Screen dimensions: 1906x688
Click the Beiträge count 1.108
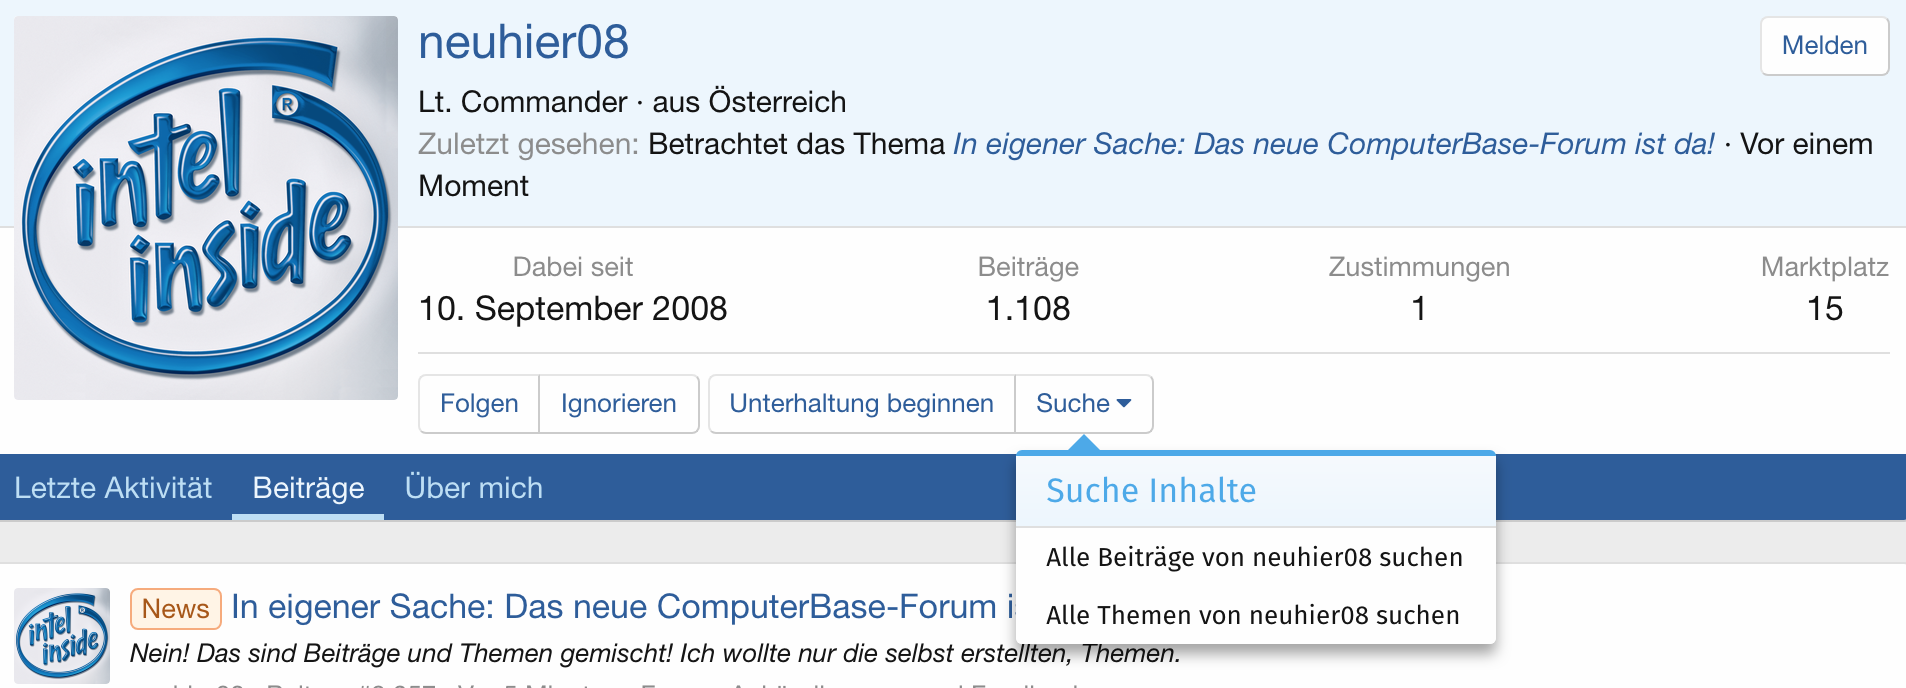1028,309
